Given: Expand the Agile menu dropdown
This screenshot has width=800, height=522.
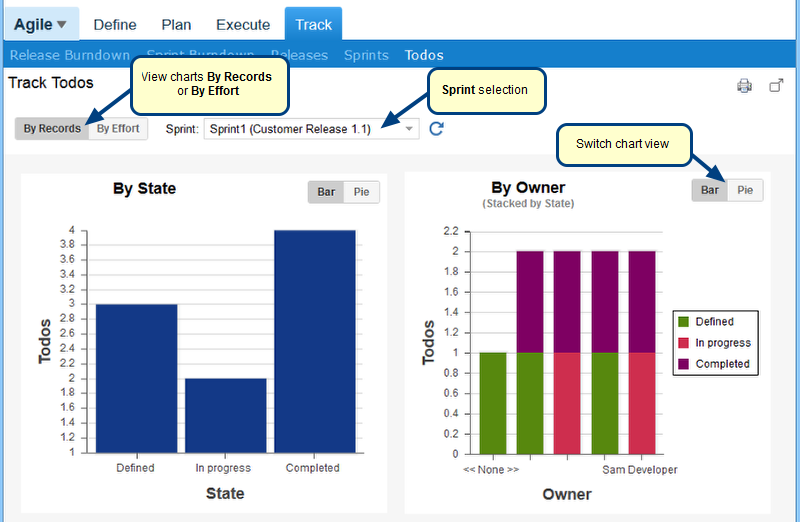Looking at the screenshot, I should pyautogui.click(x=40, y=25).
